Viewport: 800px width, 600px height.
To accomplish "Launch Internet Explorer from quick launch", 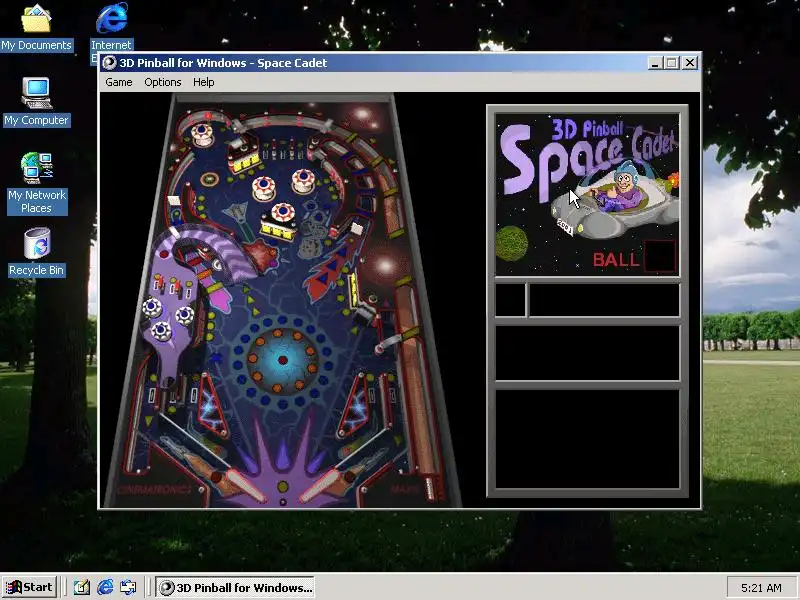I will tap(105, 587).
